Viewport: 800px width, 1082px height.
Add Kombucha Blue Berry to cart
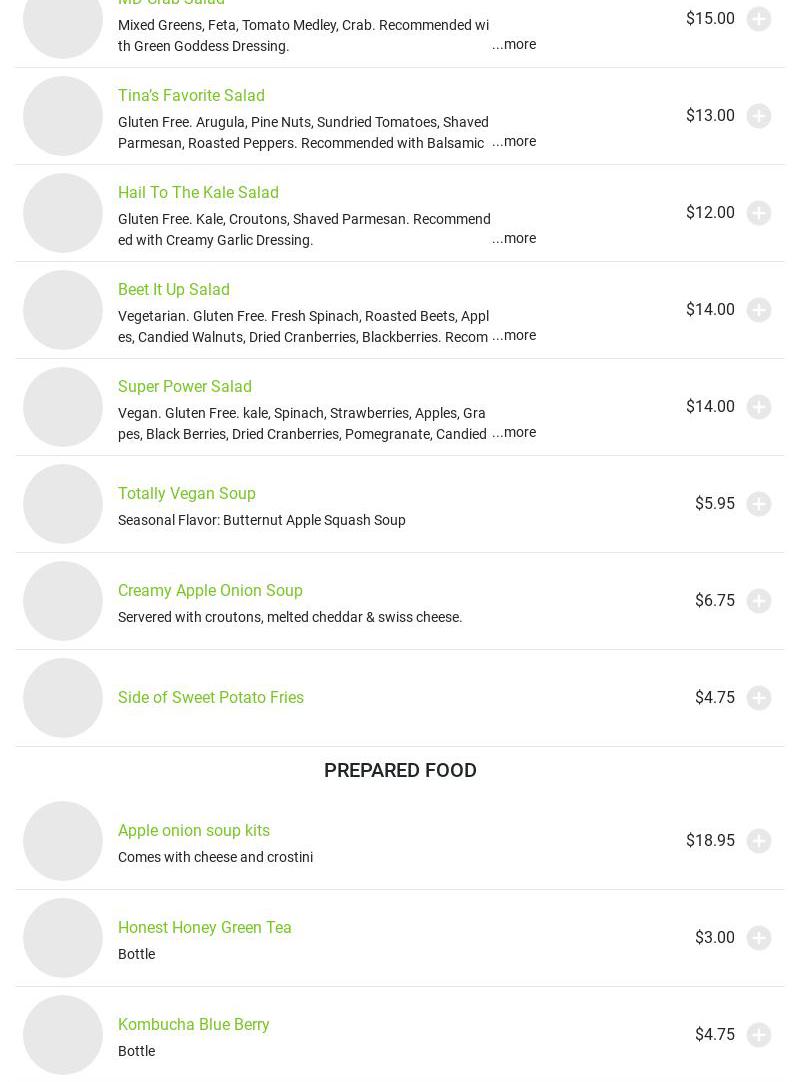click(759, 1035)
